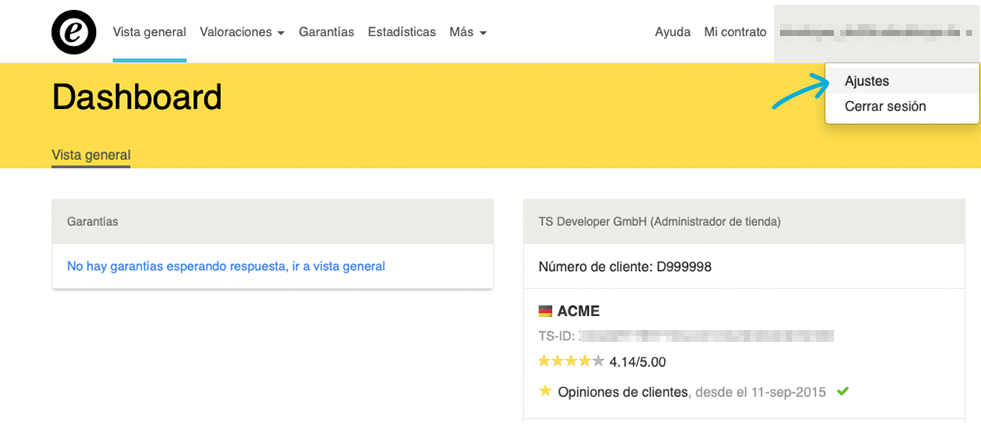Image resolution: width=981 pixels, height=426 pixels.
Task: Click the Trusted Shops logo
Action: (x=74, y=32)
